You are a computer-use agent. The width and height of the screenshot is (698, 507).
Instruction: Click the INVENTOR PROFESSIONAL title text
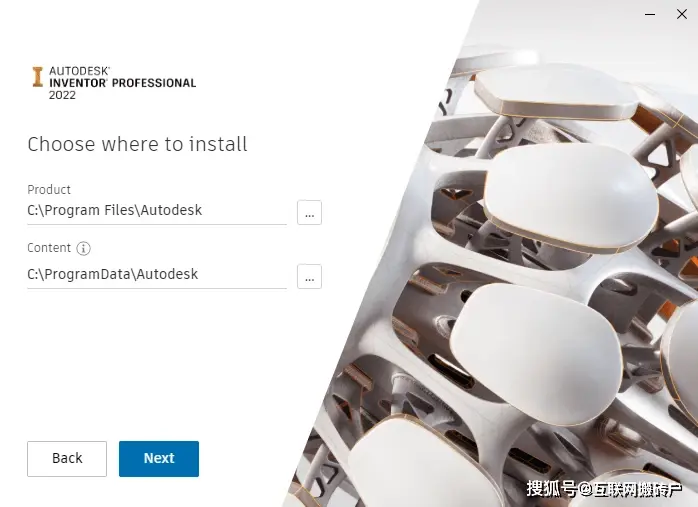(x=122, y=83)
